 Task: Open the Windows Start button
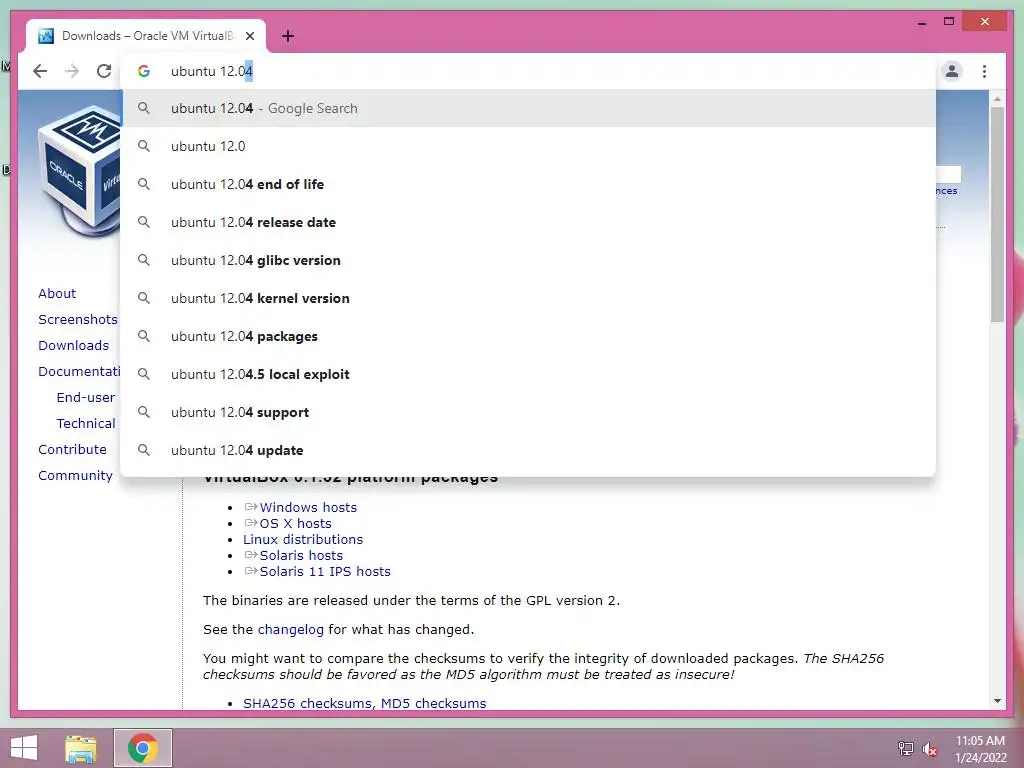(x=24, y=748)
